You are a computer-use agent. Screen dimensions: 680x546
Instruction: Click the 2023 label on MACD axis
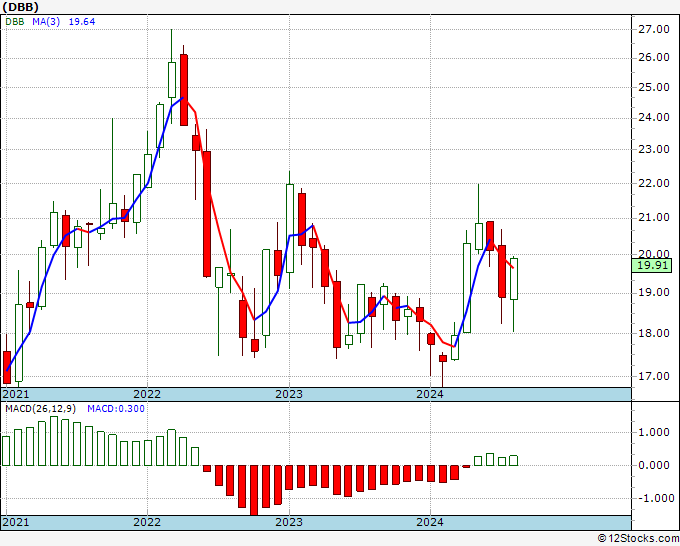click(289, 522)
